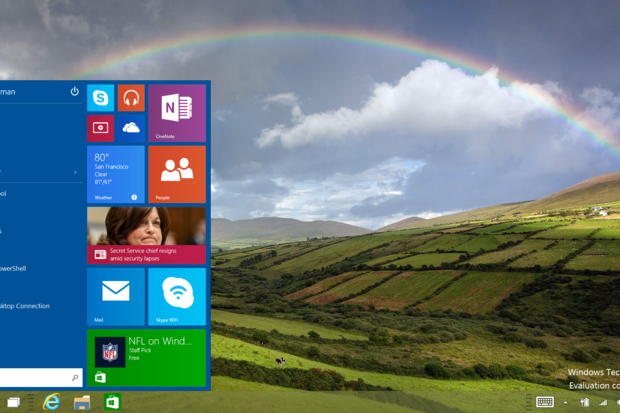Open the red Video tile
The height and width of the screenshot is (413, 620).
click(x=100, y=128)
